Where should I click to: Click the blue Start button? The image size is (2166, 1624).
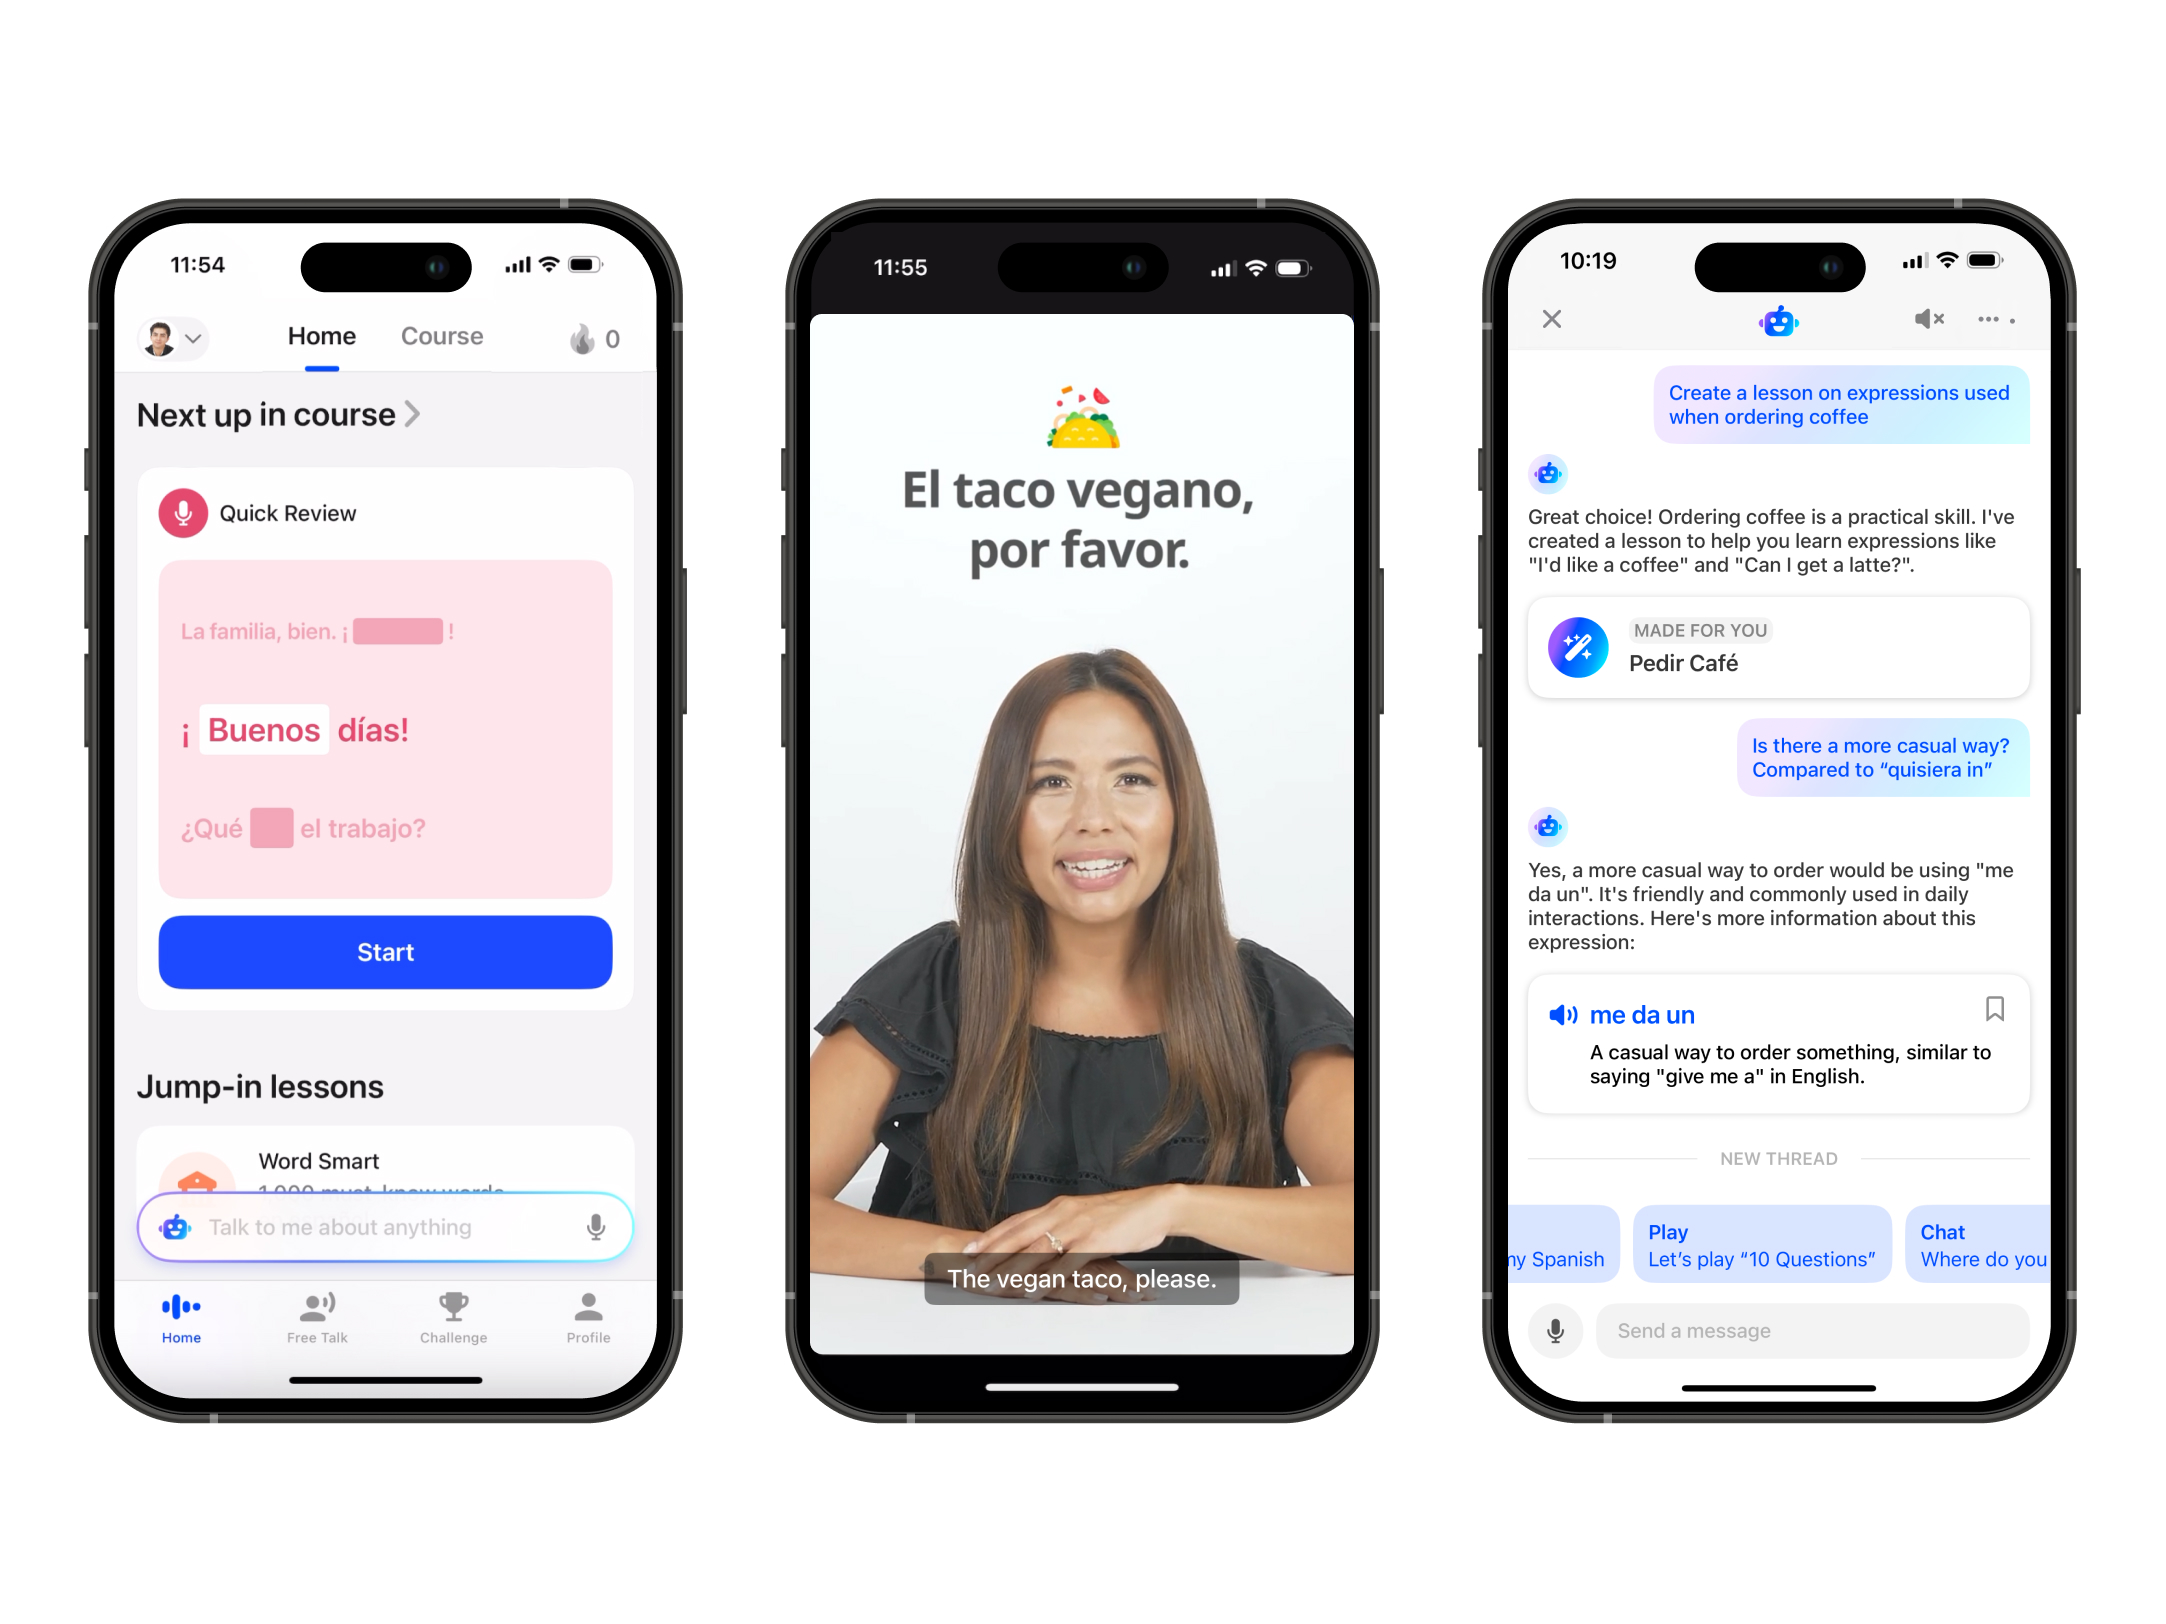point(382,950)
